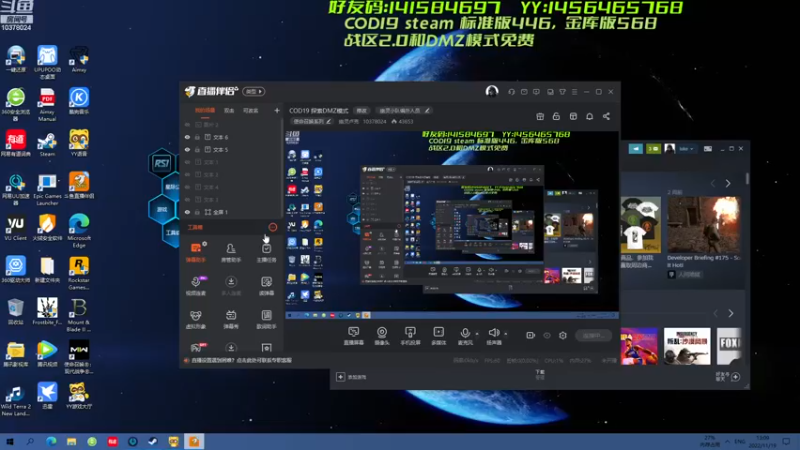Screen dimensions: 800x450
Task: Add a new scene with plus button
Action: [x=277, y=110]
